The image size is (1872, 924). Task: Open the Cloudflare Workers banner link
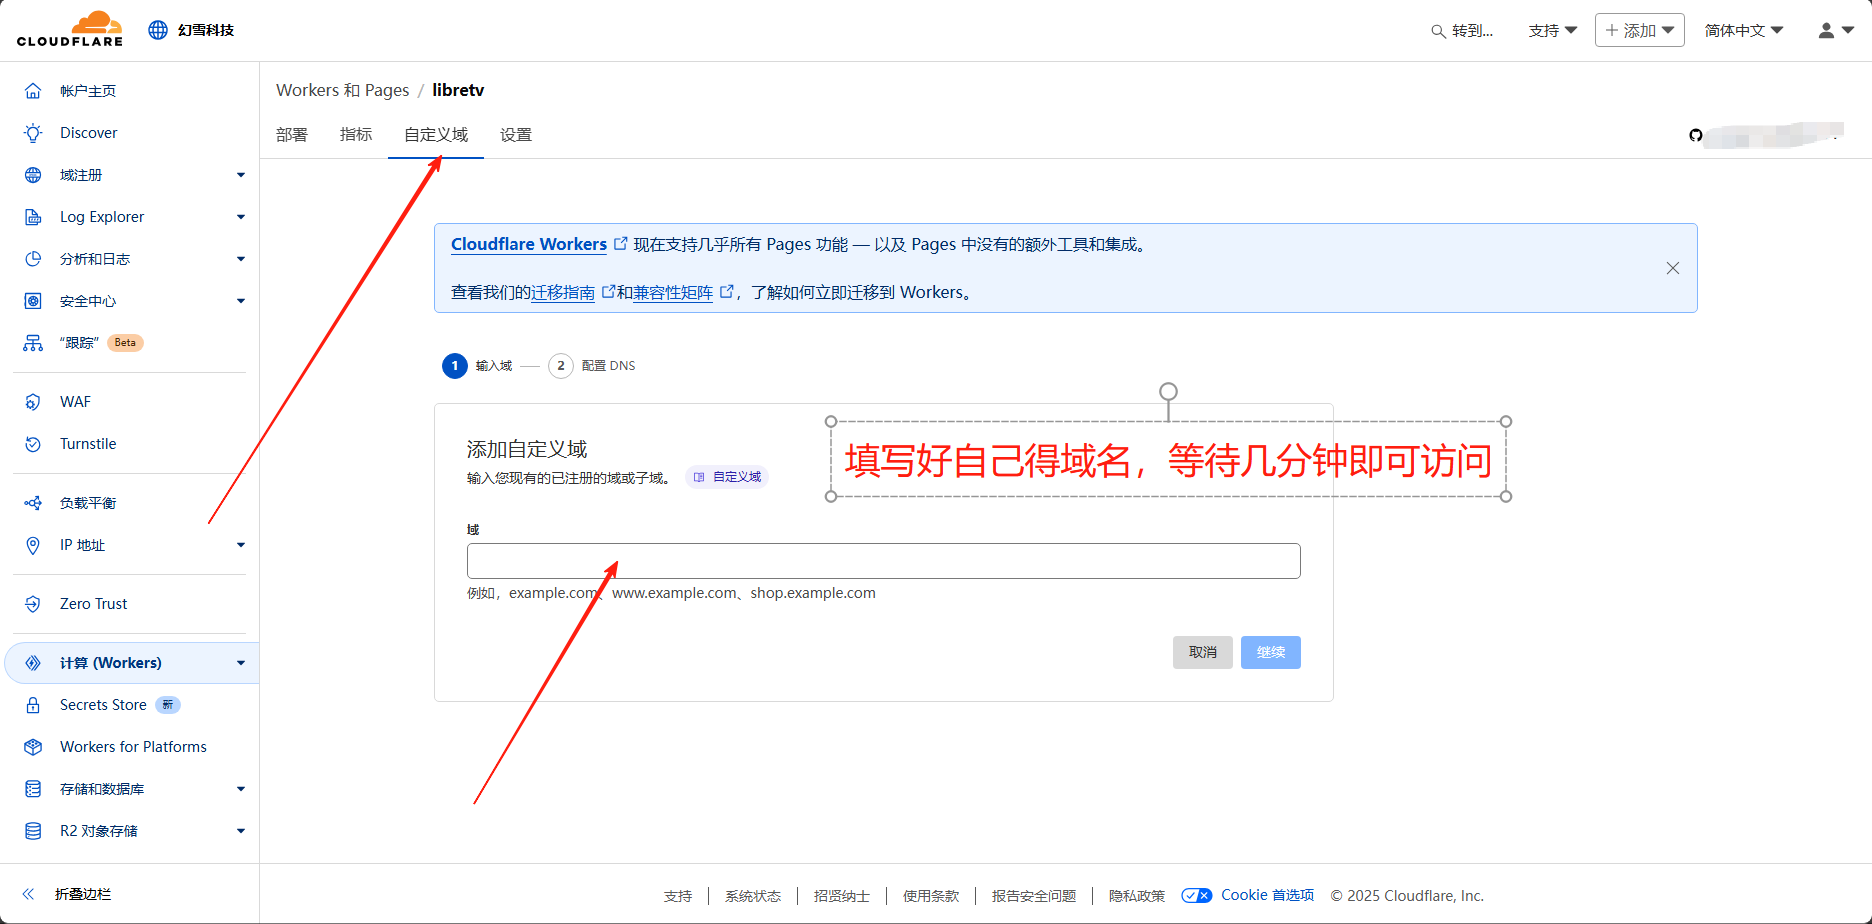point(529,244)
